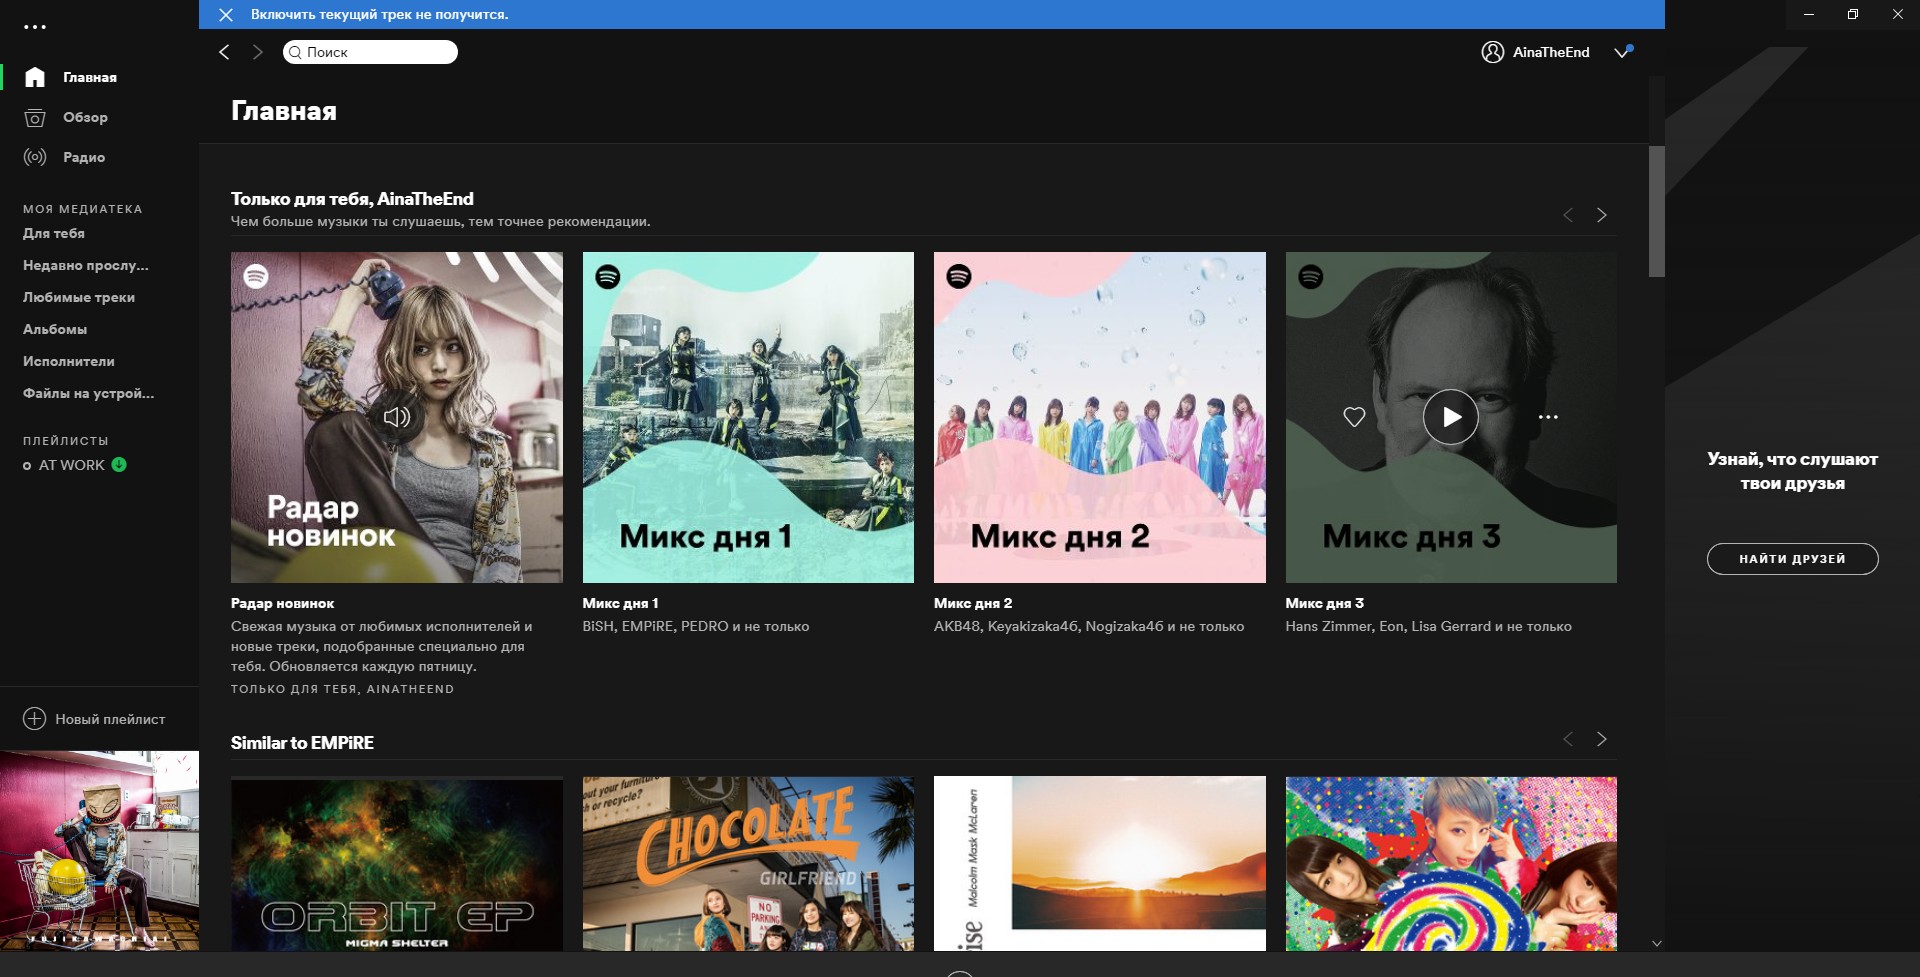Viewport: 1920px width, 977px height.
Task: Open more options for Микс дня 3
Action: pos(1548,417)
